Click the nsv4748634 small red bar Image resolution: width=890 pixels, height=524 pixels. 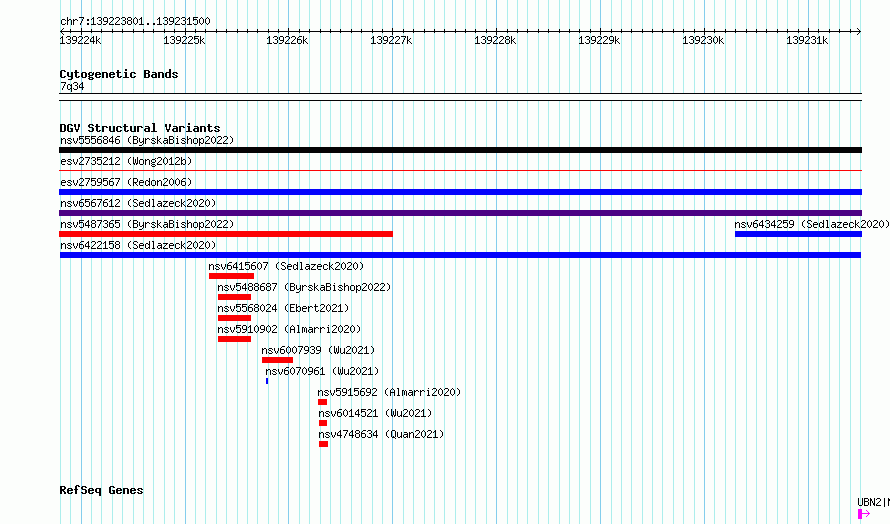pos(324,444)
